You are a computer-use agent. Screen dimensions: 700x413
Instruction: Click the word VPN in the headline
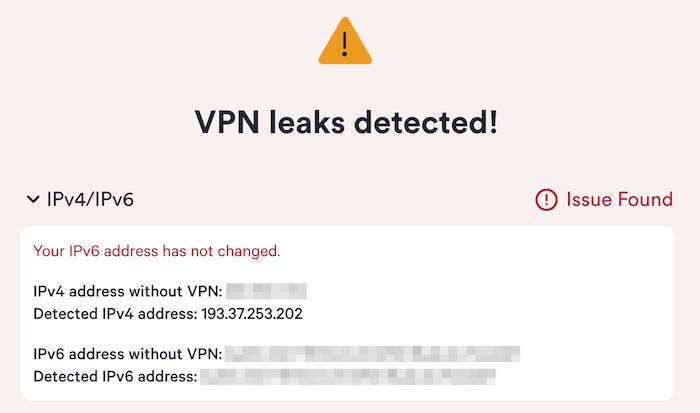coord(227,122)
